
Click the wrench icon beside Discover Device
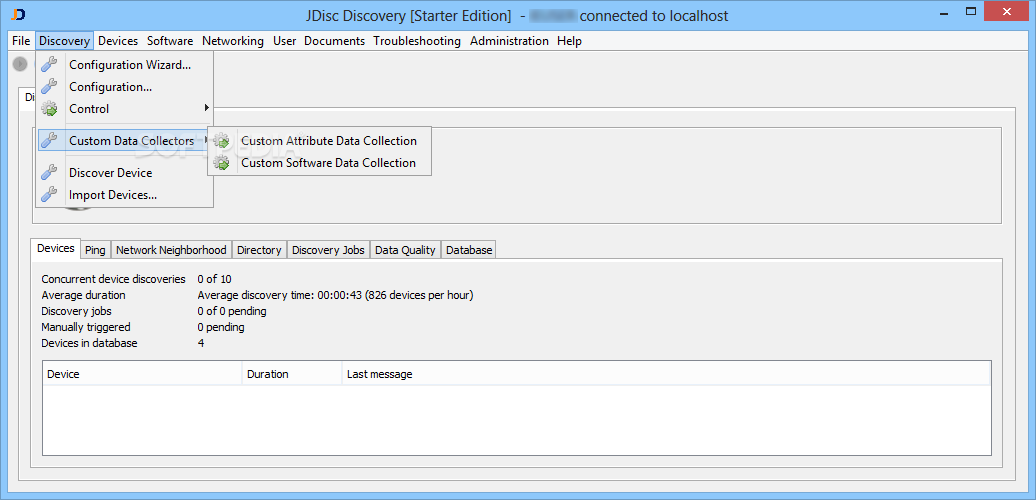(x=49, y=173)
